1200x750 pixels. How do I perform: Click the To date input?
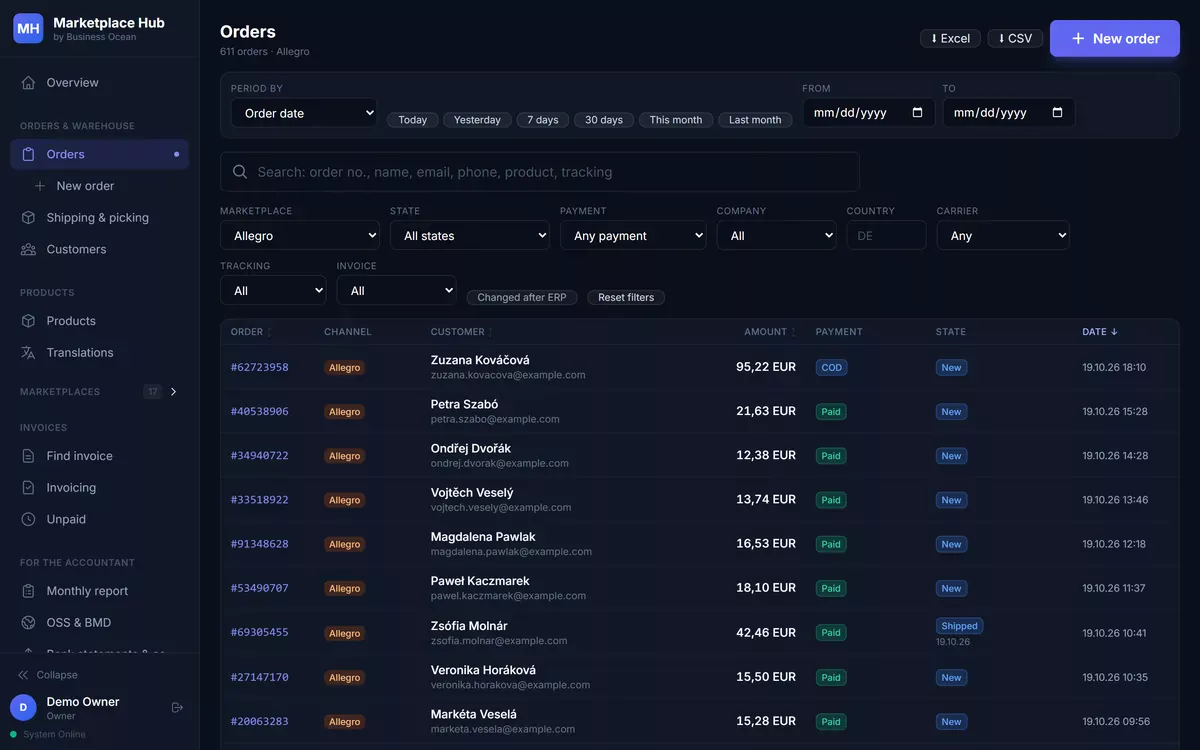click(1009, 113)
